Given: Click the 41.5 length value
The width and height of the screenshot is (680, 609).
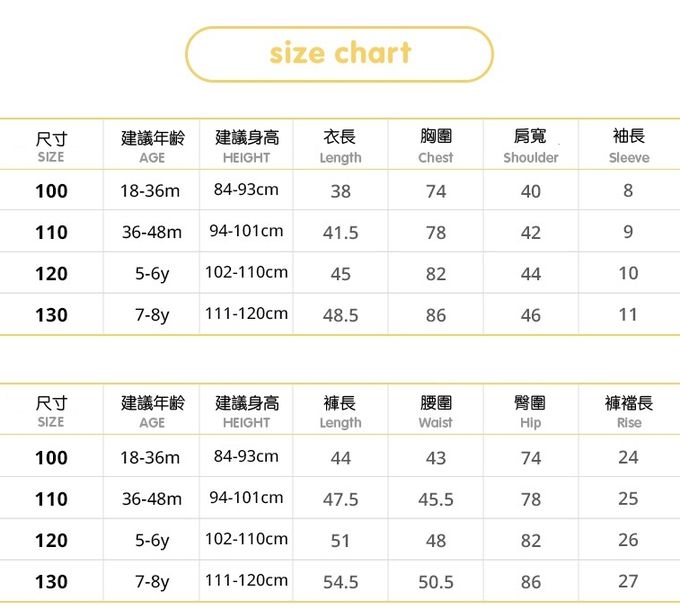Looking at the screenshot, I should pyautogui.click(x=340, y=233).
